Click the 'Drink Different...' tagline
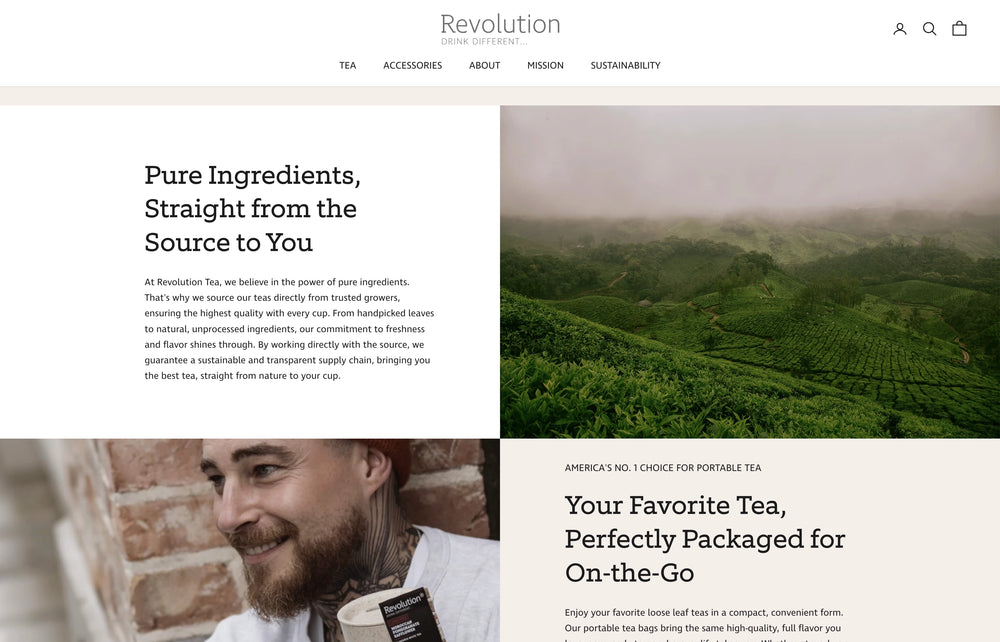Image resolution: width=1000 pixels, height=642 pixels. [x=484, y=41]
